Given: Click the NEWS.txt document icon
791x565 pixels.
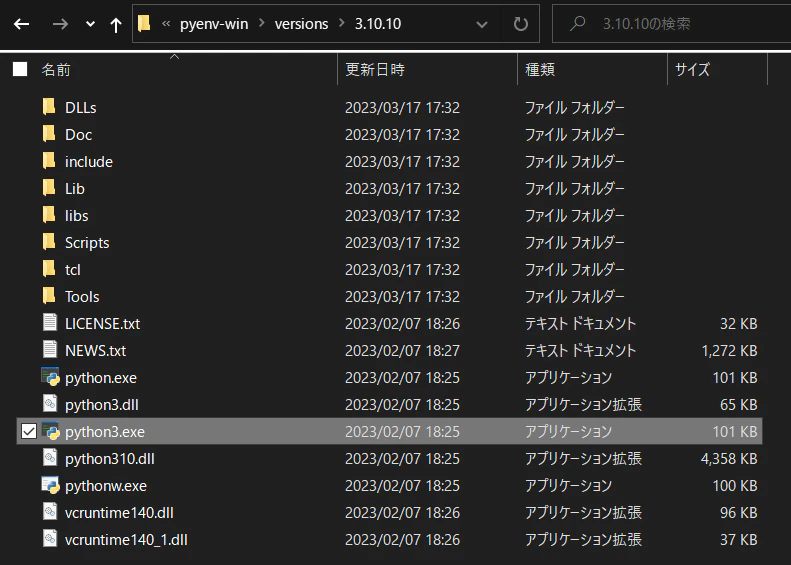Looking at the screenshot, I should pos(49,350).
